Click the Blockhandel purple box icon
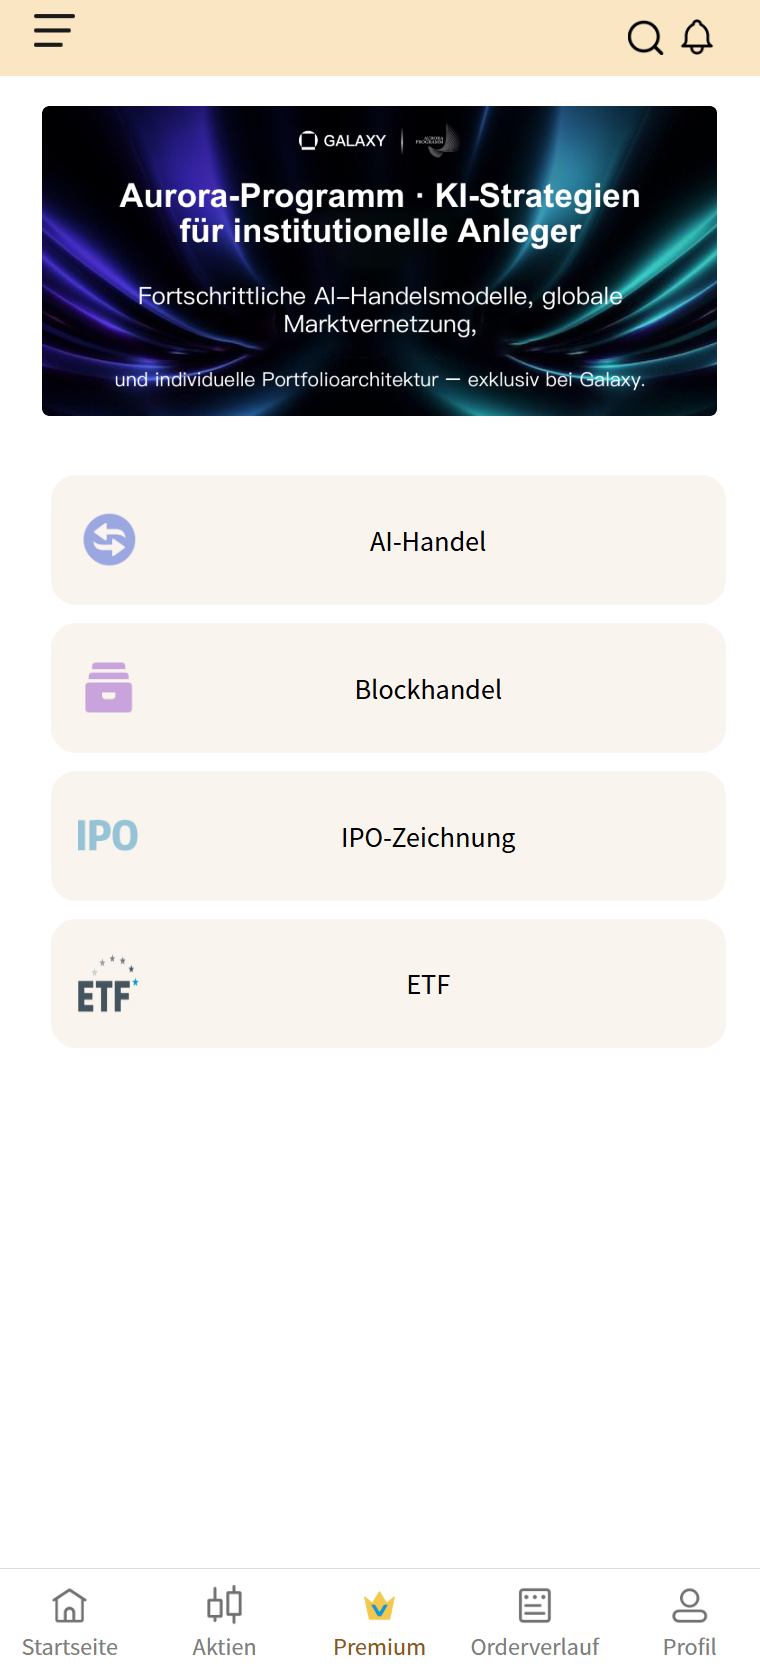 click(109, 688)
